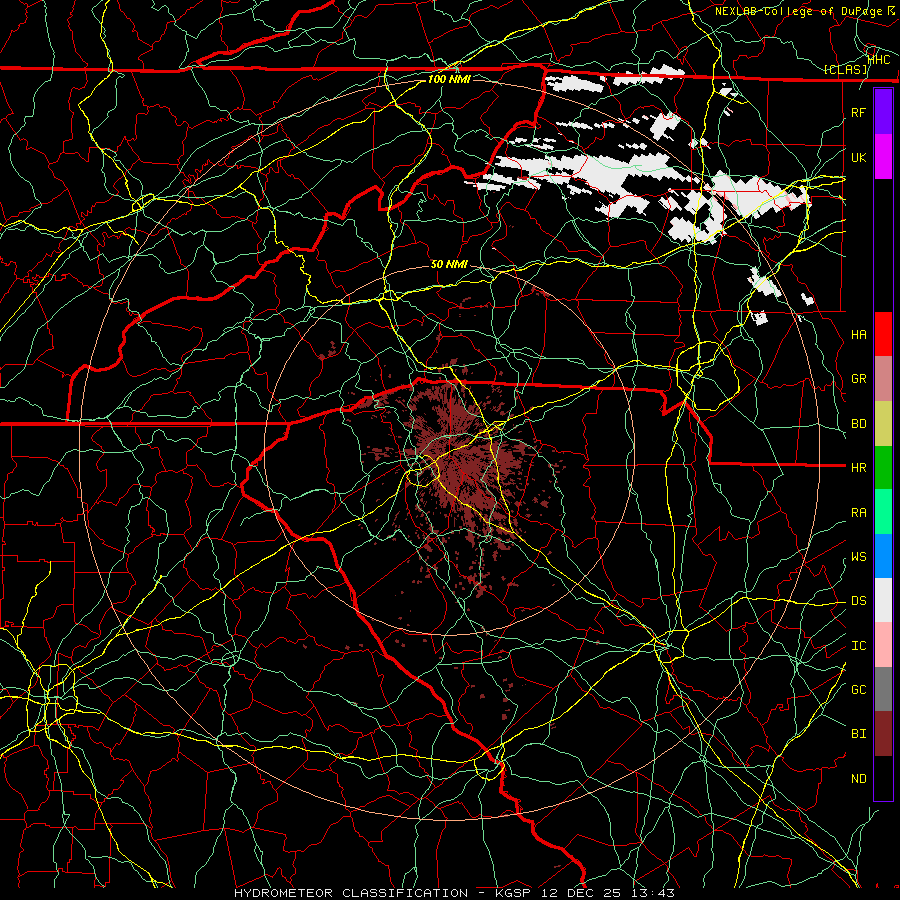This screenshot has width=900, height=900.
Task: Click the DS white legend swatch
Action: 883,600
